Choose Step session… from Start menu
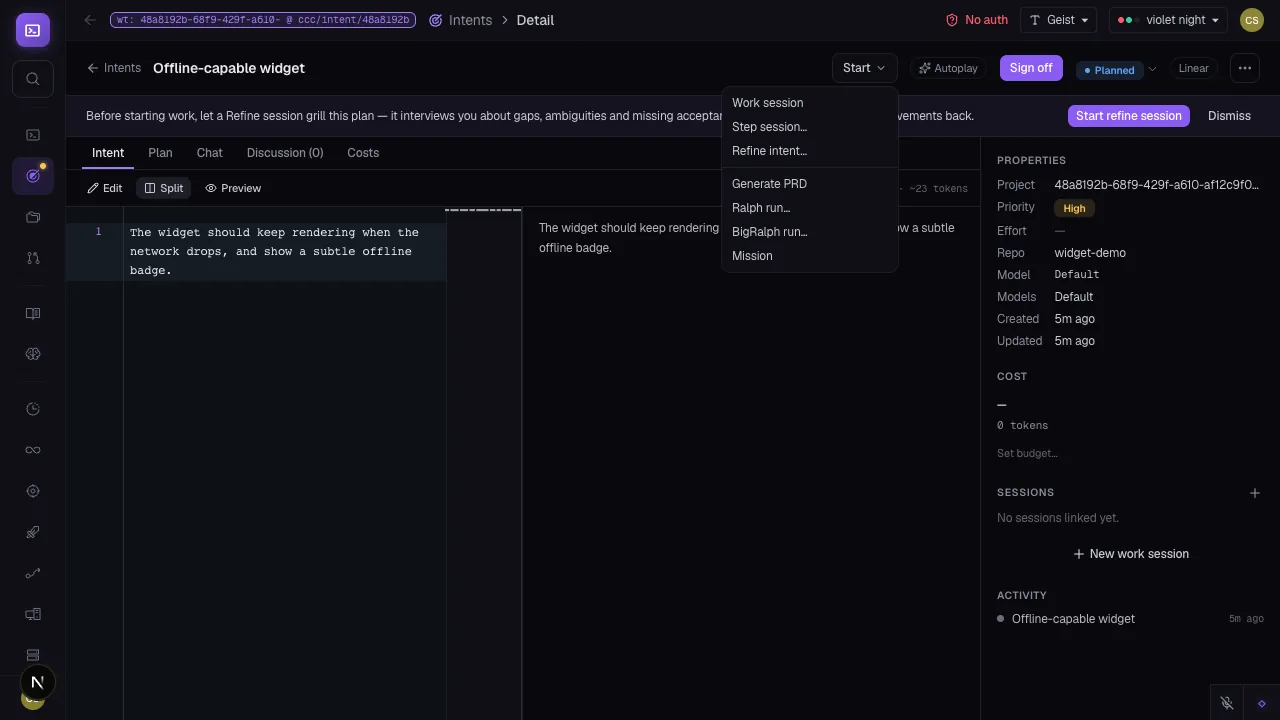 tap(809, 127)
